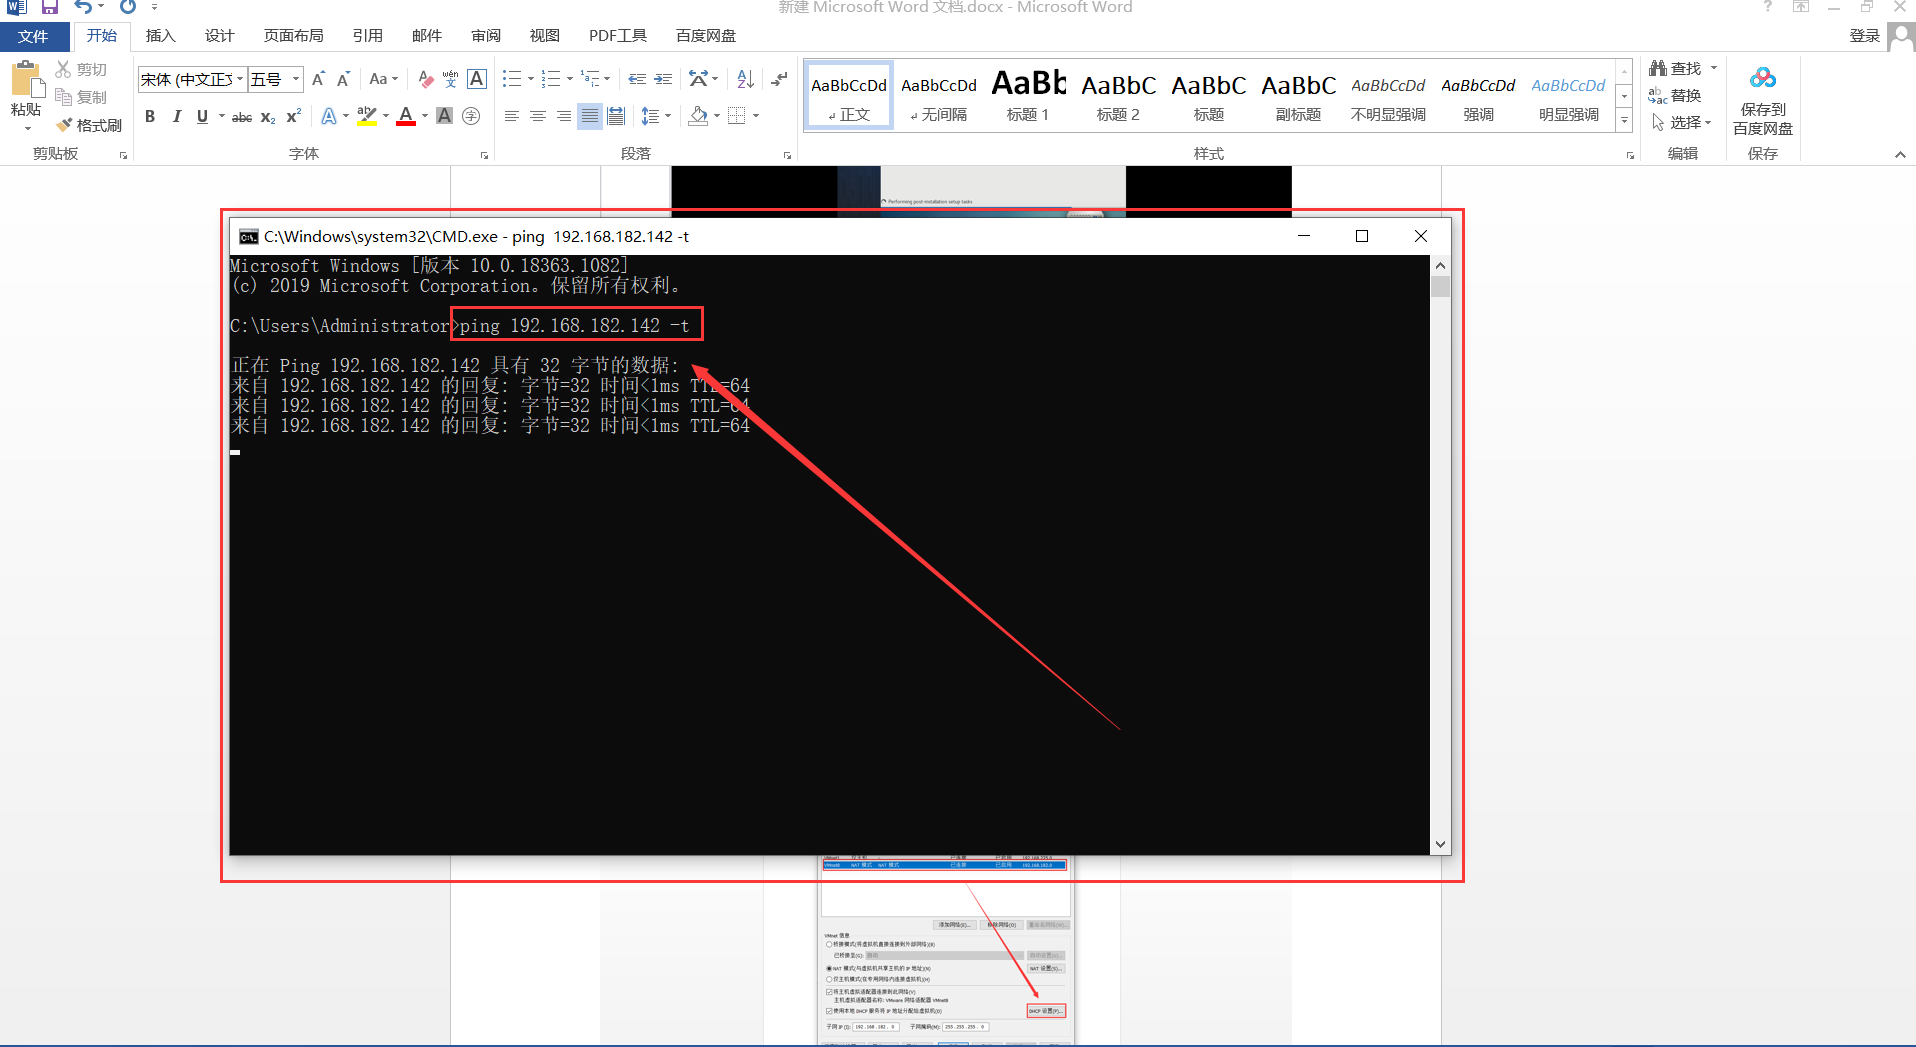Click the Clear Formatting eraser icon
Image resolution: width=1916 pixels, height=1047 pixels.
pos(425,79)
